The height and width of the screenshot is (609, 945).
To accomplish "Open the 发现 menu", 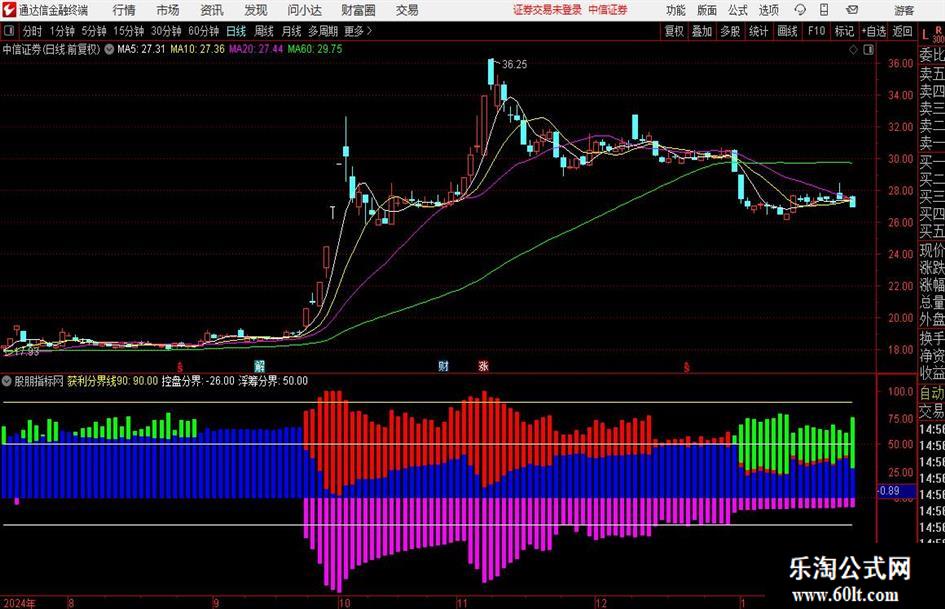I will [256, 10].
